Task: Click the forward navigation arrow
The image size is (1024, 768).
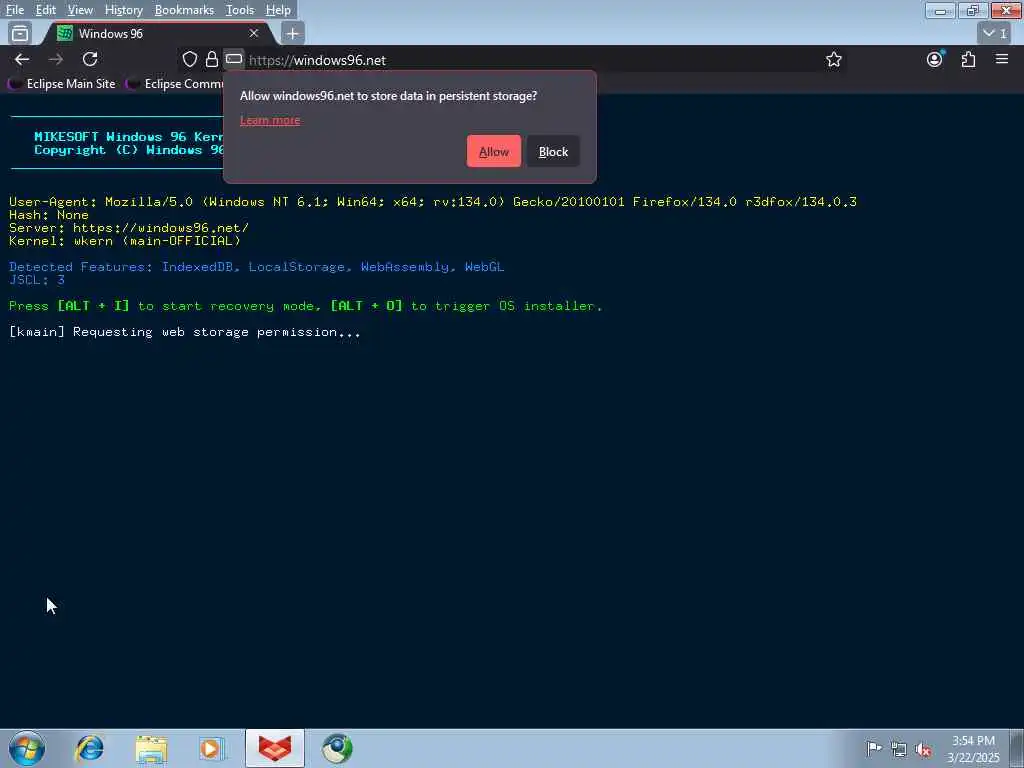Action: tap(56, 59)
